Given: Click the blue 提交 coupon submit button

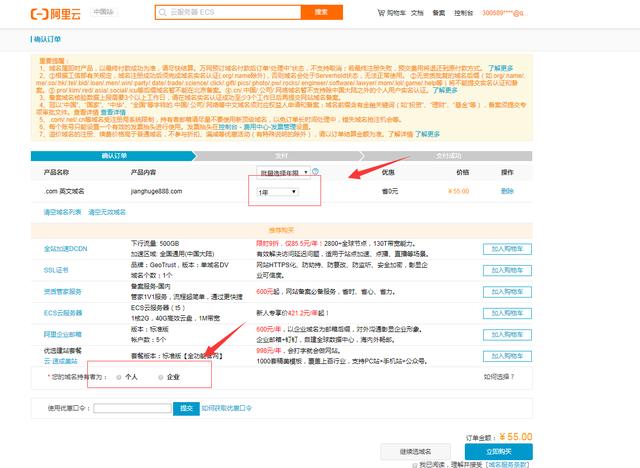Looking at the screenshot, I should click(x=186, y=408).
